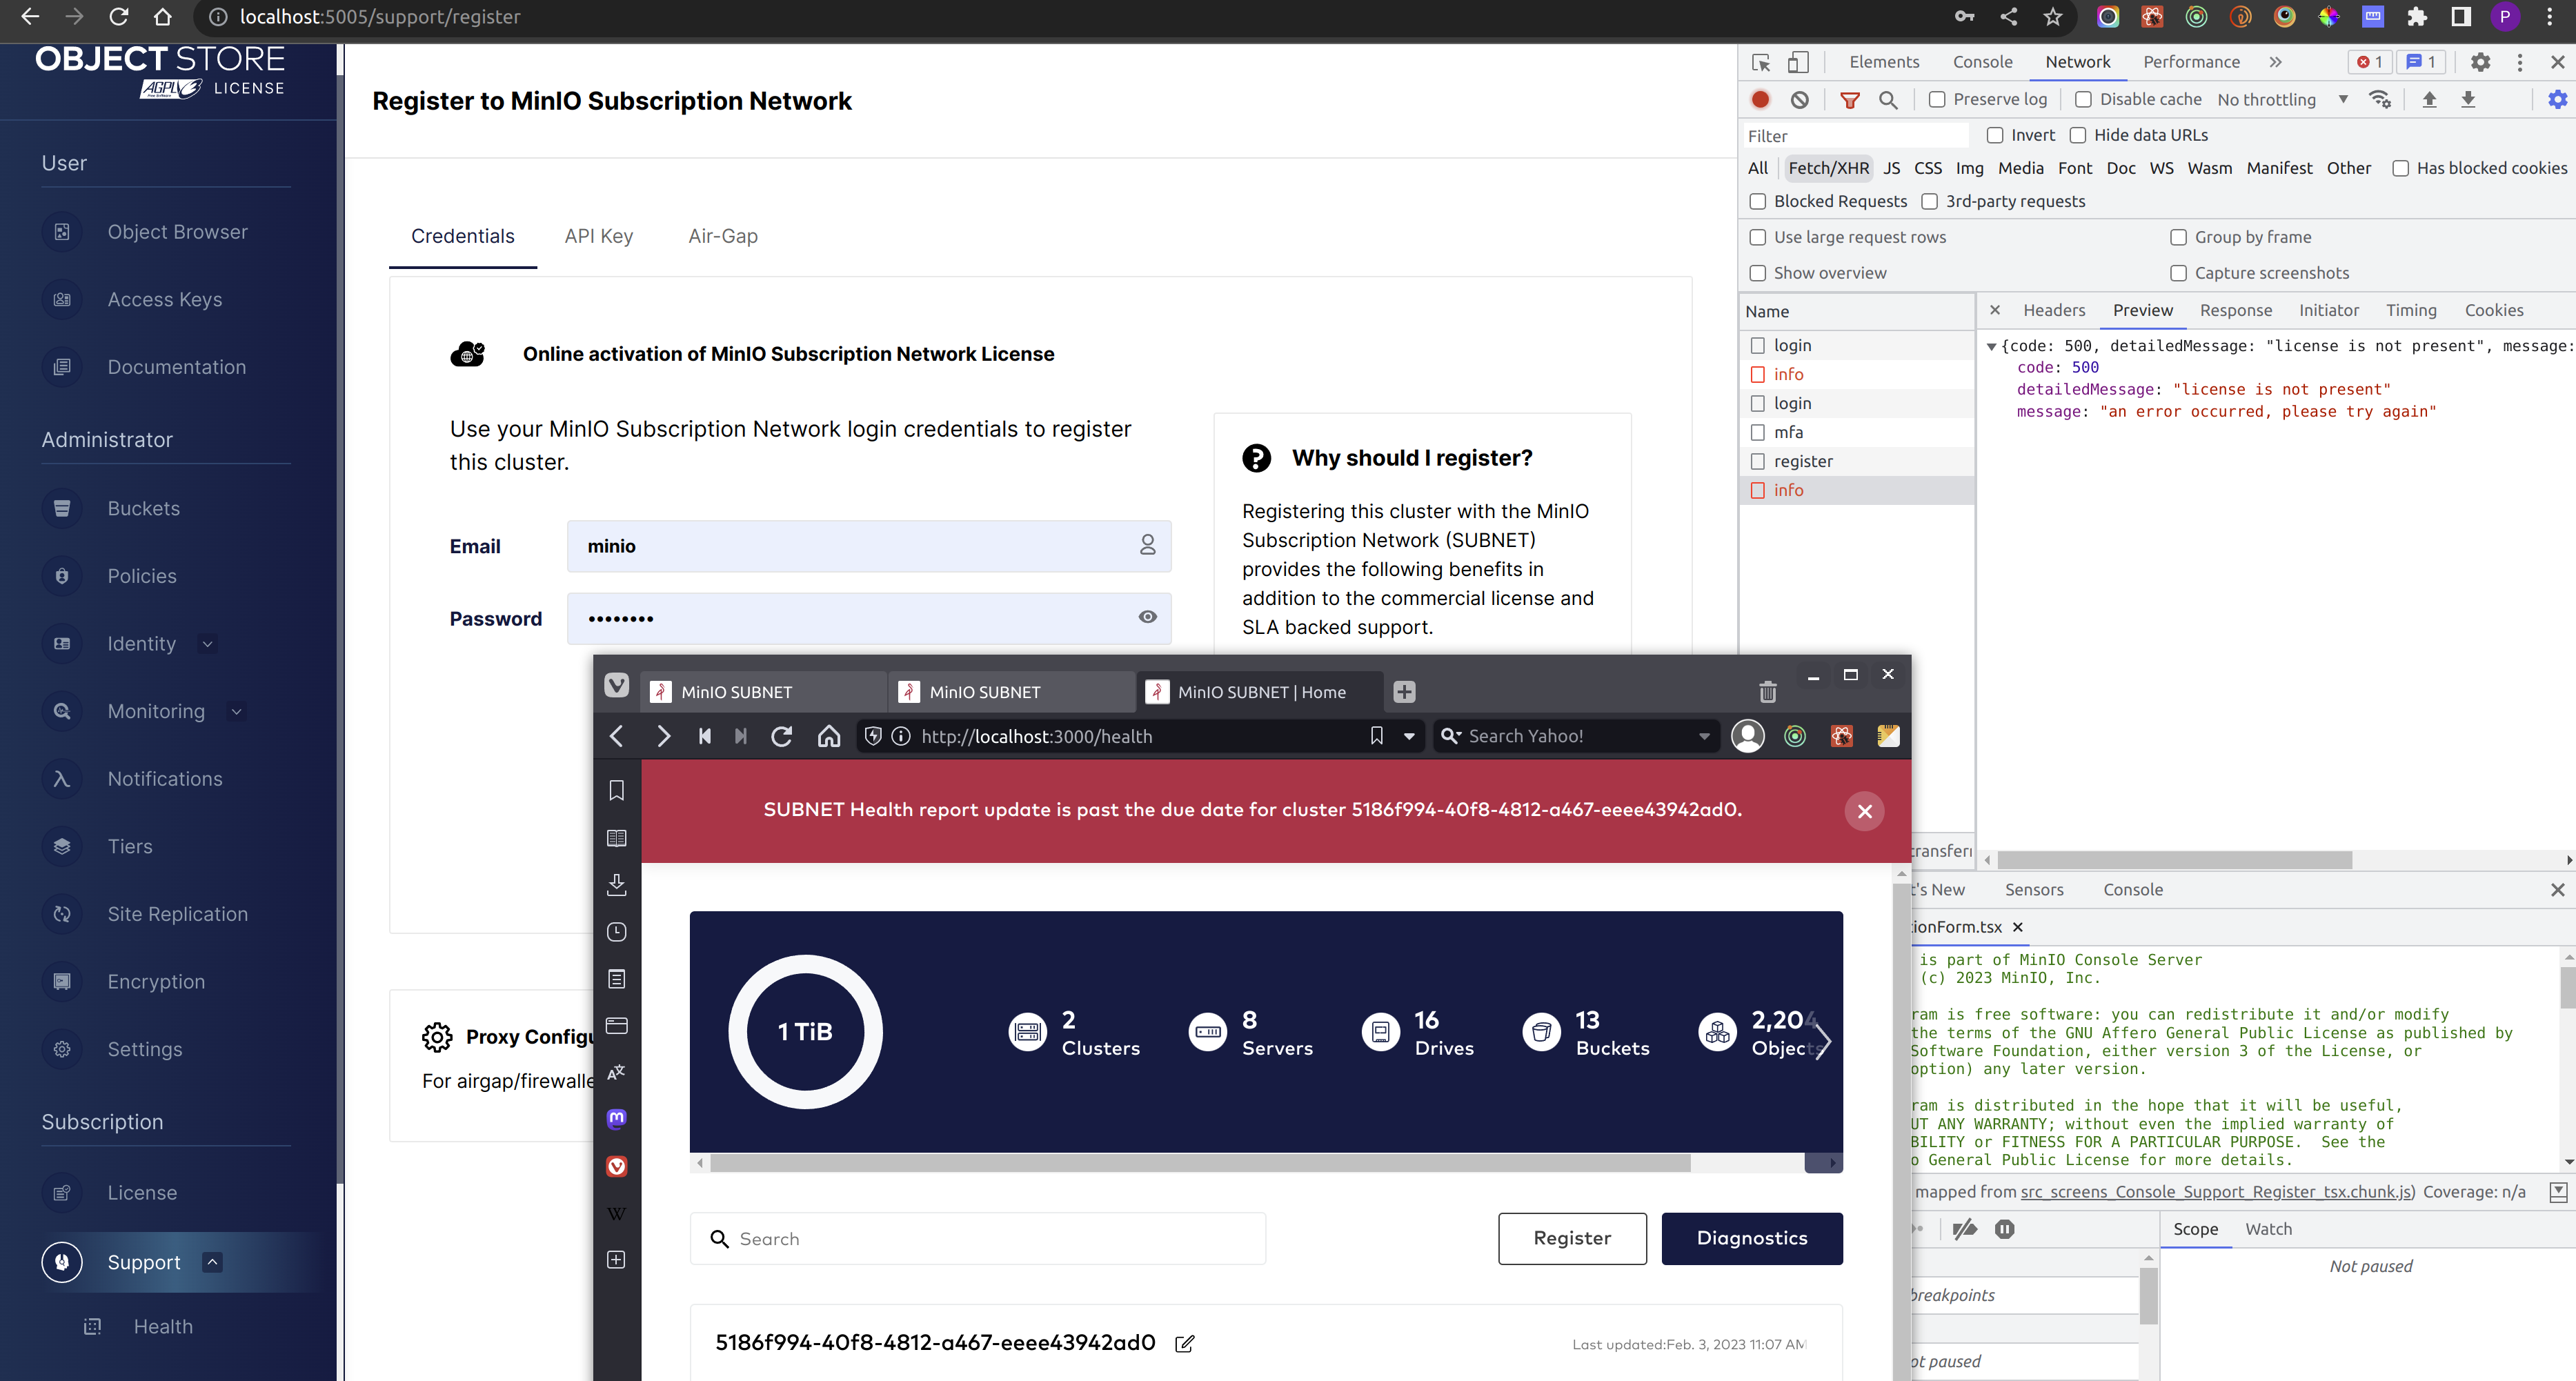This screenshot has height=1381, width=2576.
Task: Open Buckets admin page
Action: pos(143,508)
